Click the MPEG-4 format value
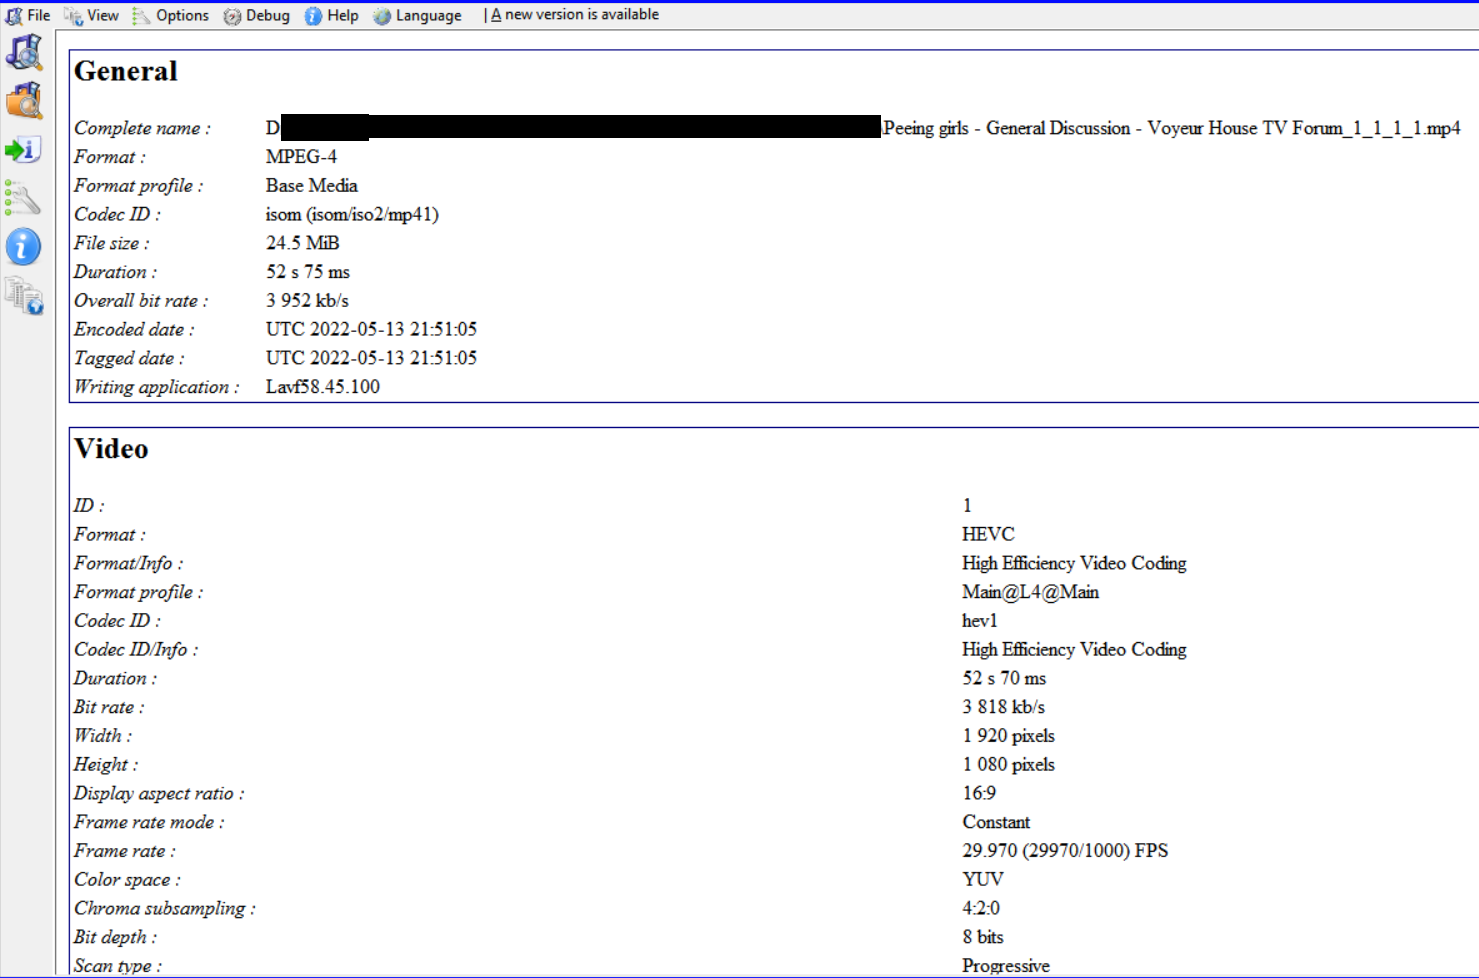The height and width of the screenshot is (978, 1479). pos(301,157)
